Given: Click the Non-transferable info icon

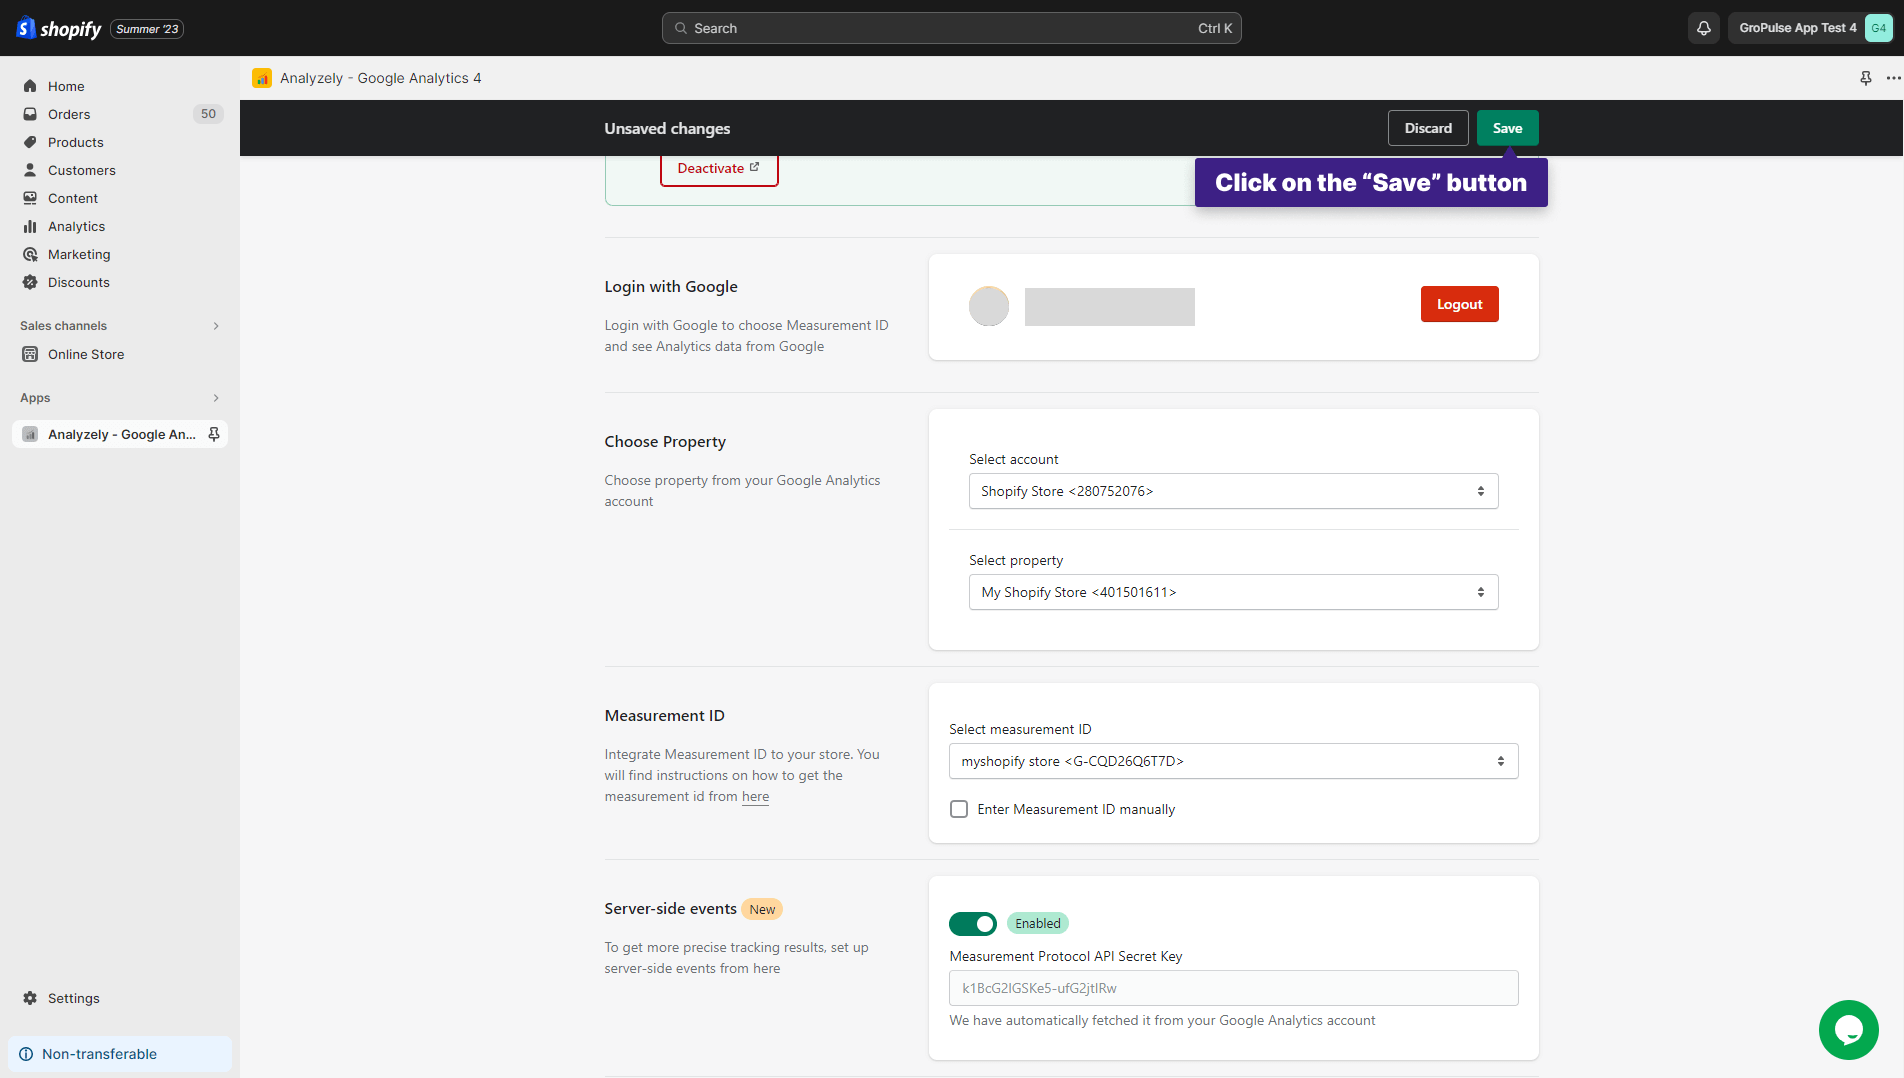Looking at the screenshot, I should (26, 1054).
